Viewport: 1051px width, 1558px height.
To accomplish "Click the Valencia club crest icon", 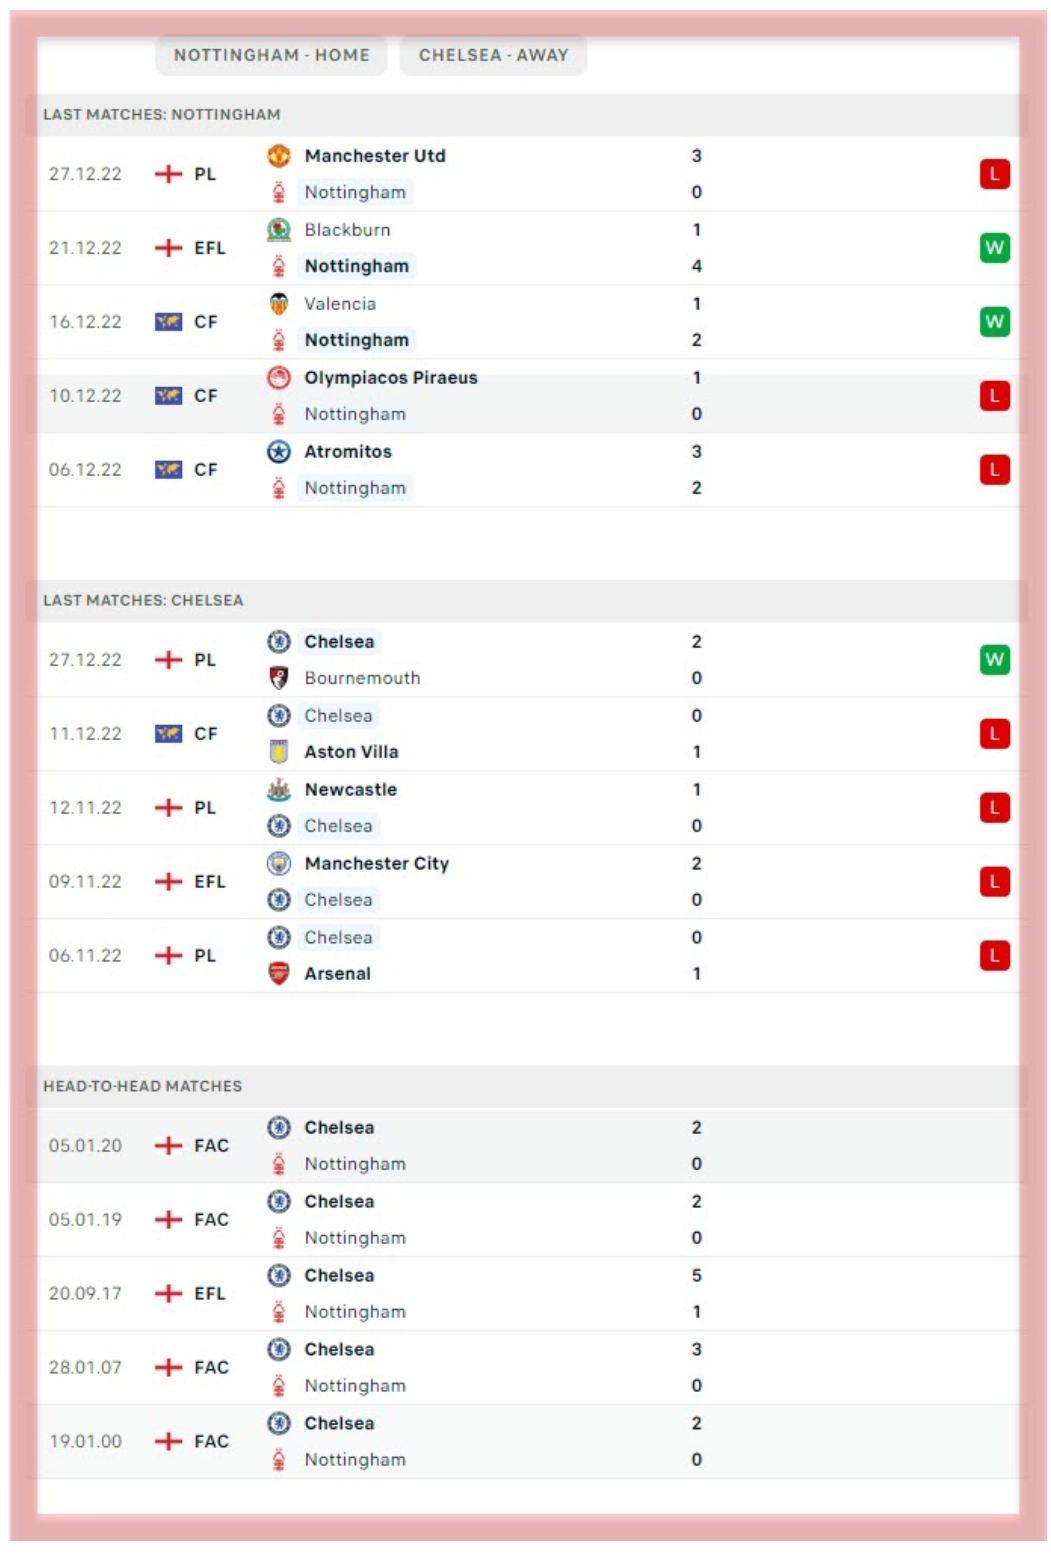I will click(279, 304).
